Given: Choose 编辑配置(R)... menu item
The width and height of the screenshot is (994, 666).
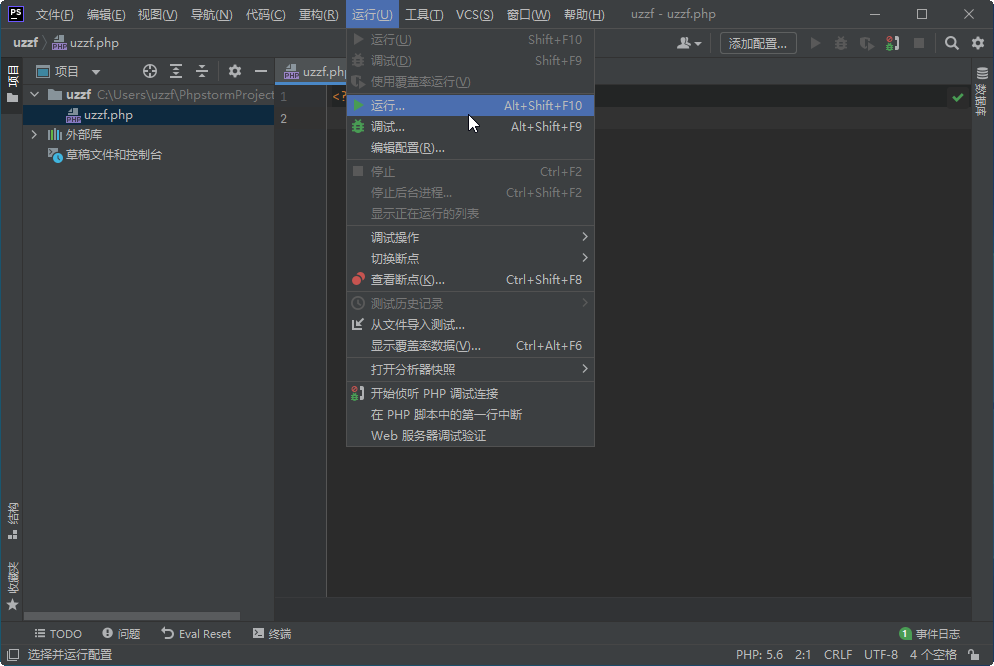Looking at the screenshot, I should click(470, 148).
